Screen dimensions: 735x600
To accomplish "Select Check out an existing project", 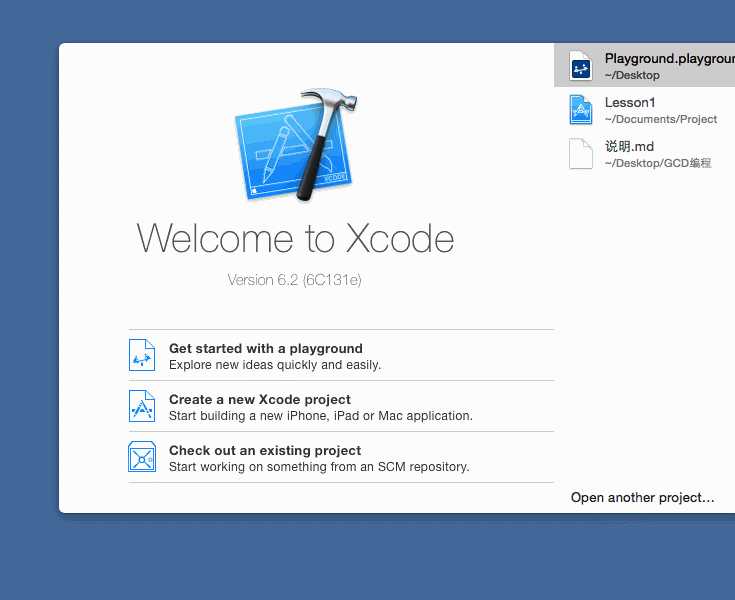I will tap(341, 458).
